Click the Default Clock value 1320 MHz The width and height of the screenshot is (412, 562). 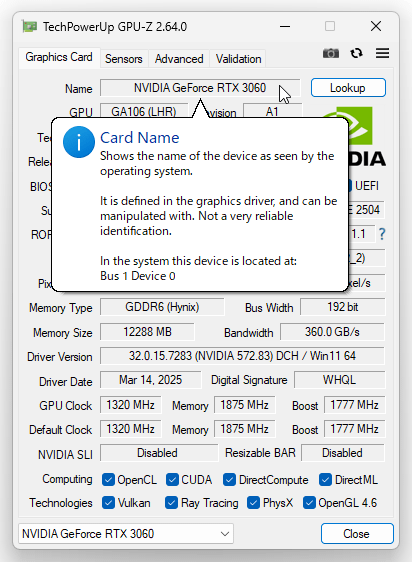click(x=131, y=429)
